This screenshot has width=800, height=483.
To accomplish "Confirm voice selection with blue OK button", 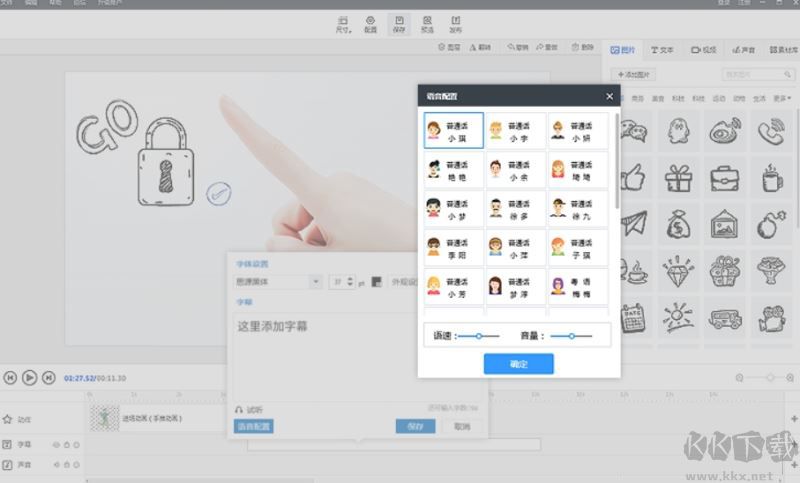I will click(x=518, y=364).
